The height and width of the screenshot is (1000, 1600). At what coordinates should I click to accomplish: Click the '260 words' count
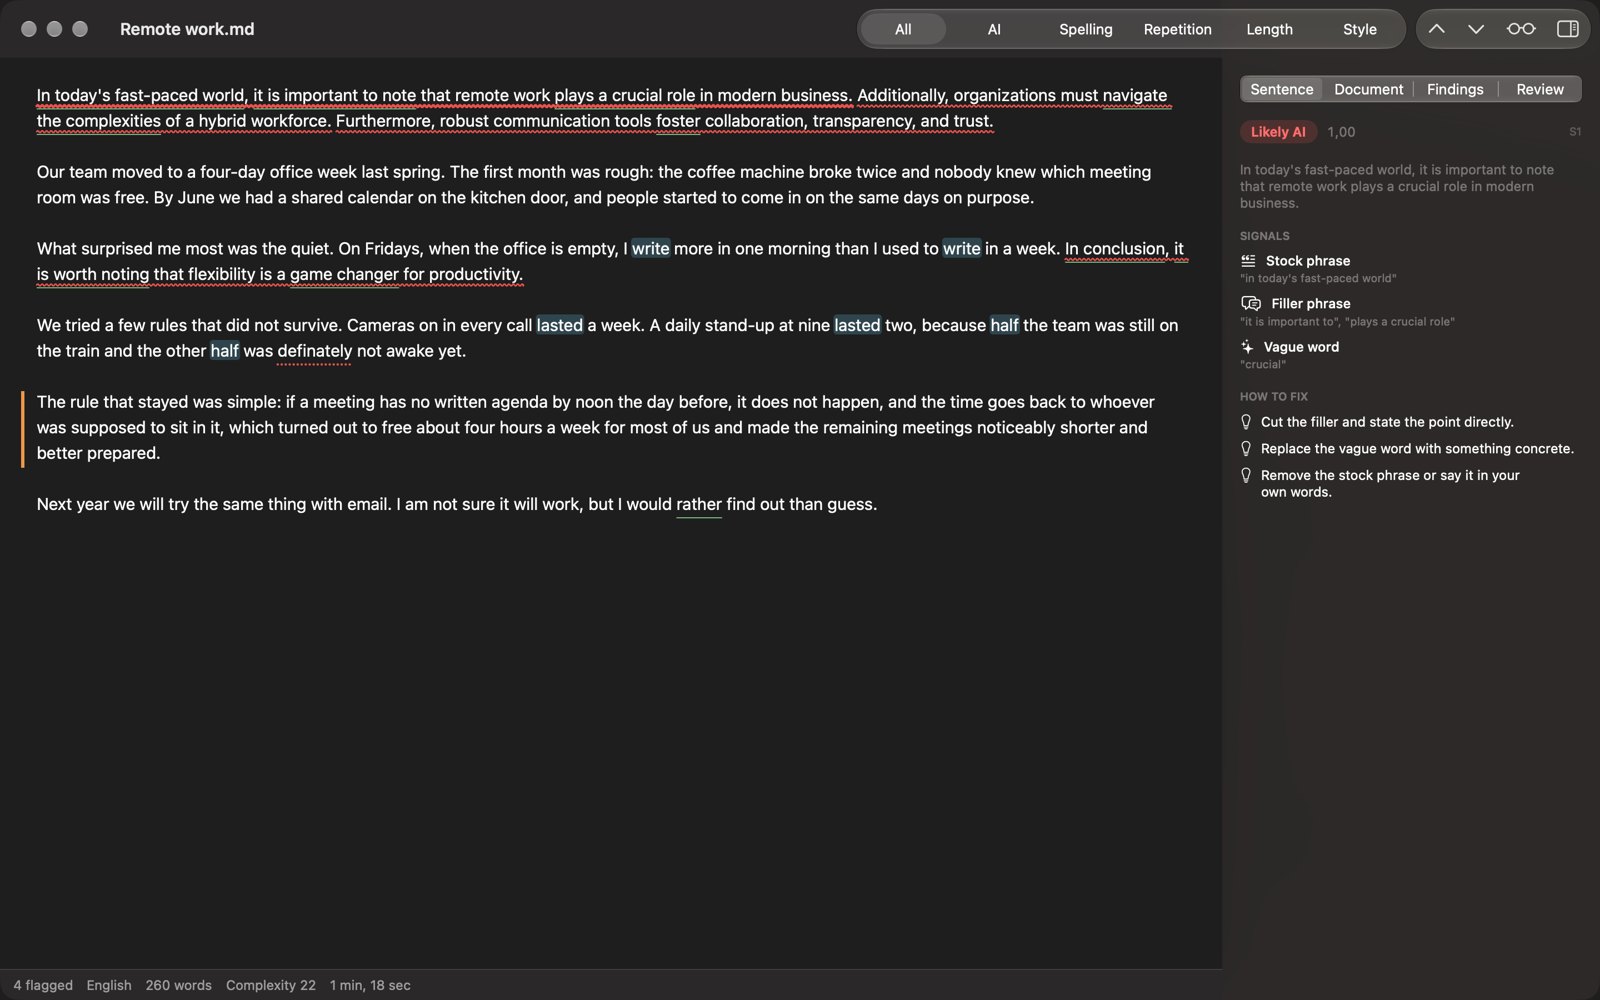point(179,985)
